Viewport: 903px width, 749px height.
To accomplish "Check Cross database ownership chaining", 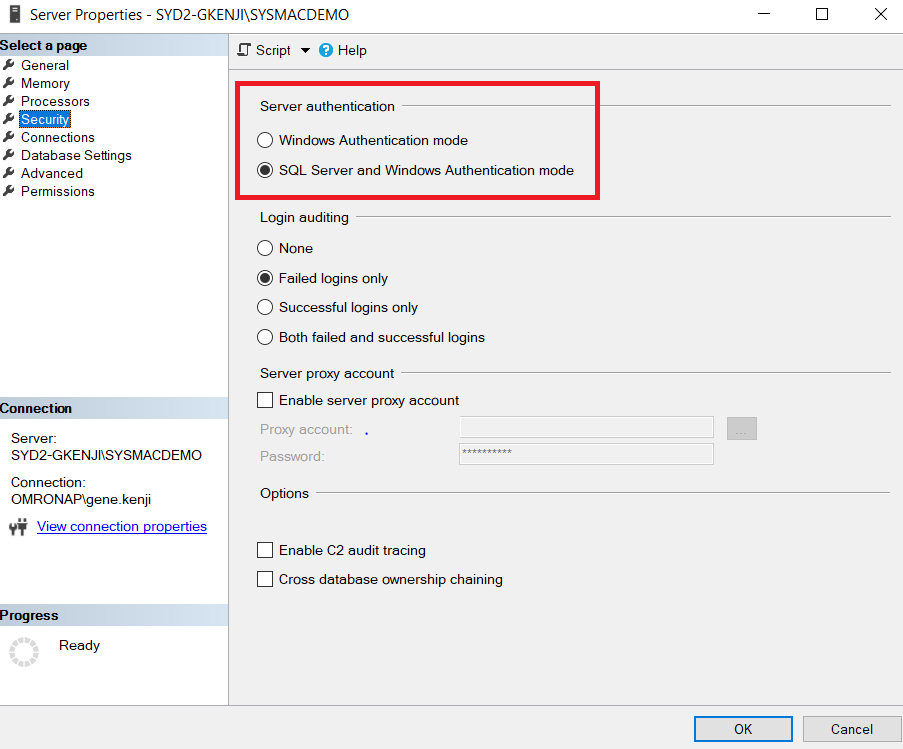I will click(265, 579).
